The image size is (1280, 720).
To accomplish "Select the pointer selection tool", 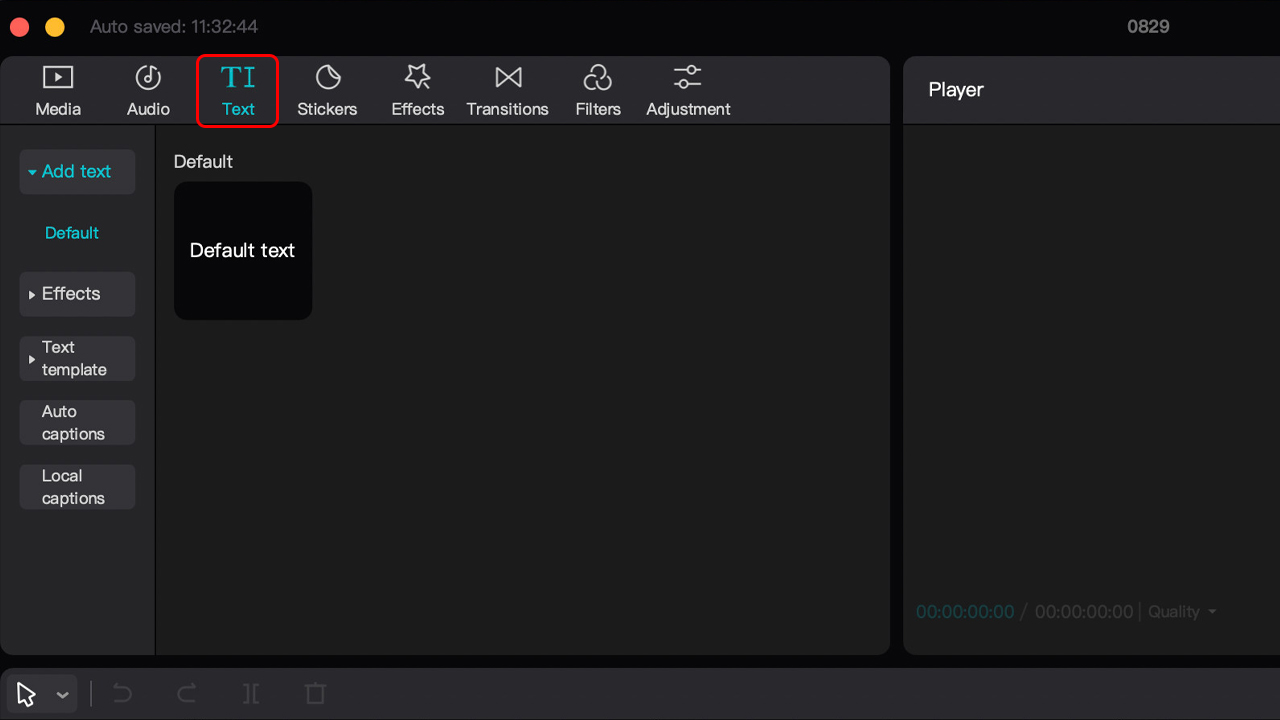I will click(x=27, y=694).
